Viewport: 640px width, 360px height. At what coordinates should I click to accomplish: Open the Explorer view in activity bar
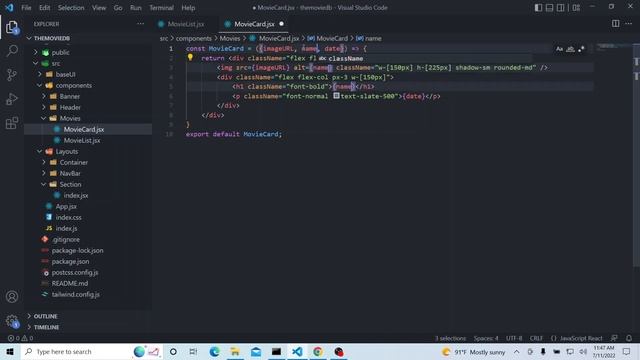click(12, 27)
